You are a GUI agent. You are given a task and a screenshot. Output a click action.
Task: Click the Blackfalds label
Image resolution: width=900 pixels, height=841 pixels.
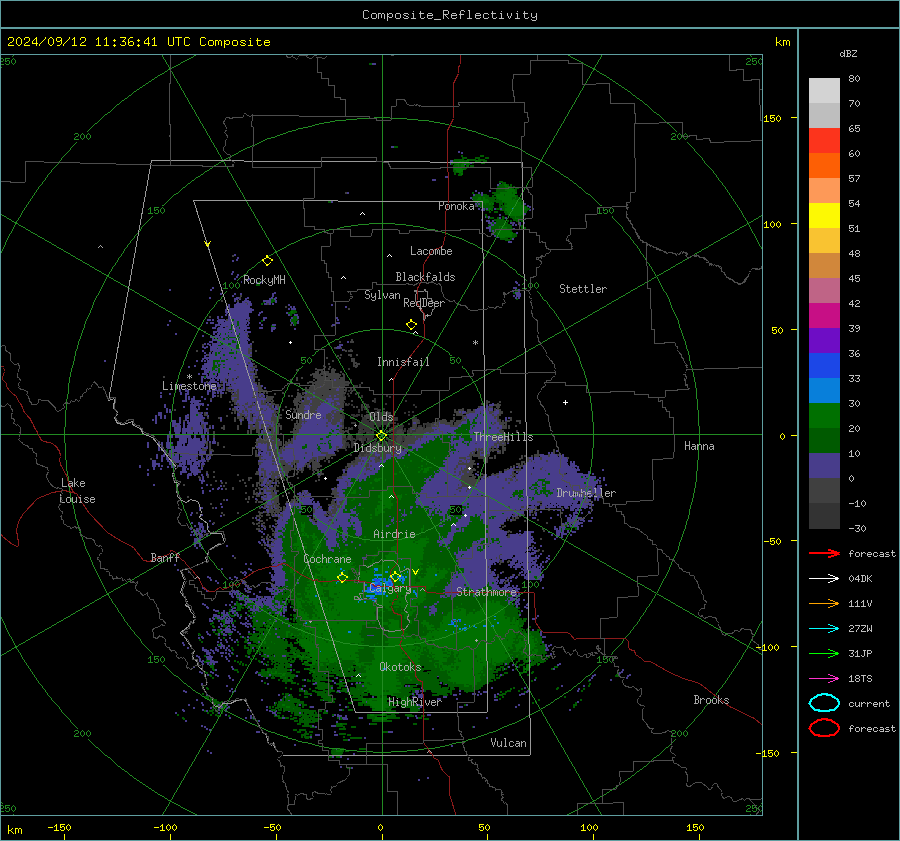pyautogui.click(x=425, y=277)
